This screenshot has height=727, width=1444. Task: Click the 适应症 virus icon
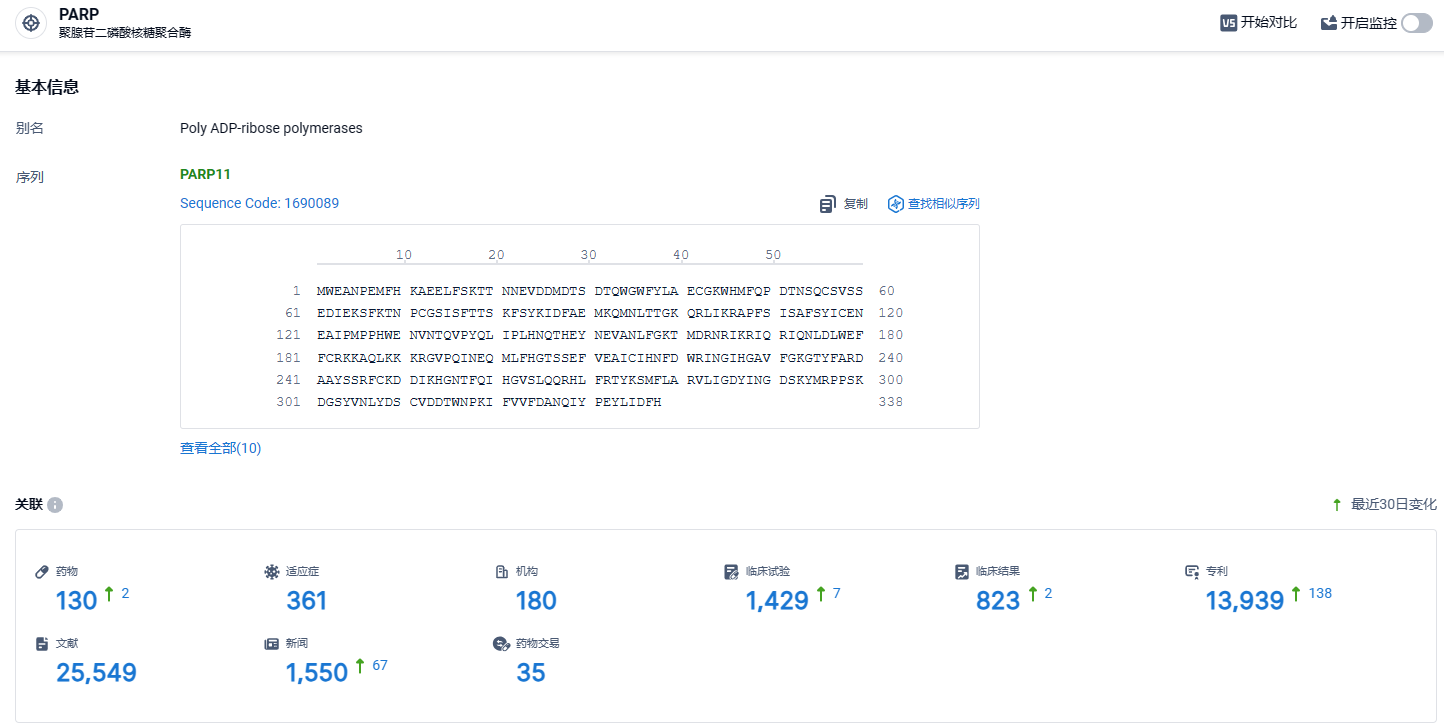pyautogui.click(x=272, y=572)
